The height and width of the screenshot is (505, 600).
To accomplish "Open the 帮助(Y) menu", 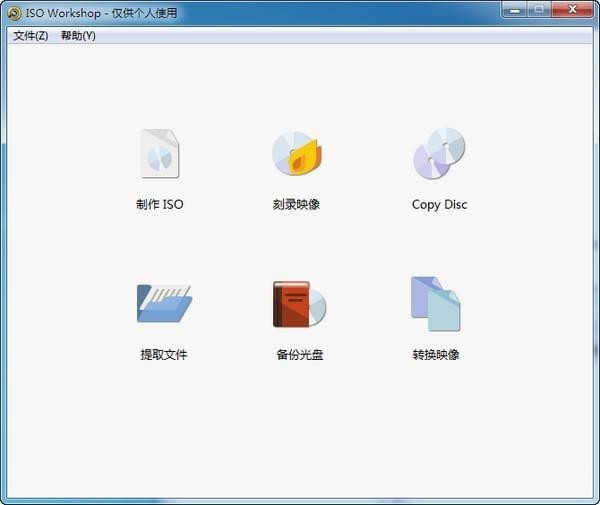I will (78, 35).
